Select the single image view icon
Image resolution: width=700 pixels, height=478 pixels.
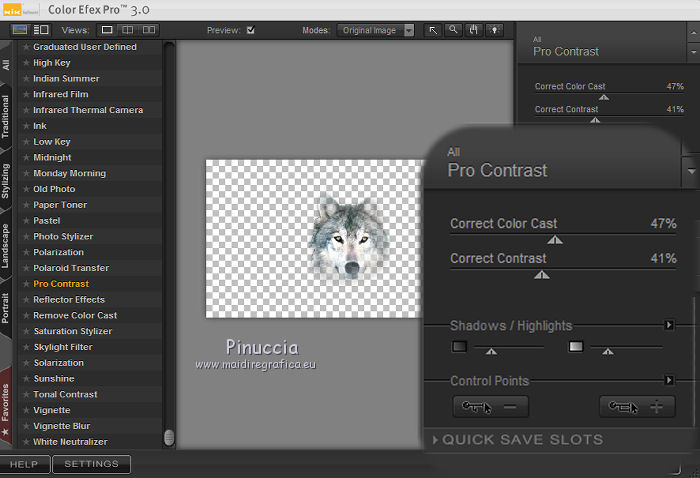point(107,30)
